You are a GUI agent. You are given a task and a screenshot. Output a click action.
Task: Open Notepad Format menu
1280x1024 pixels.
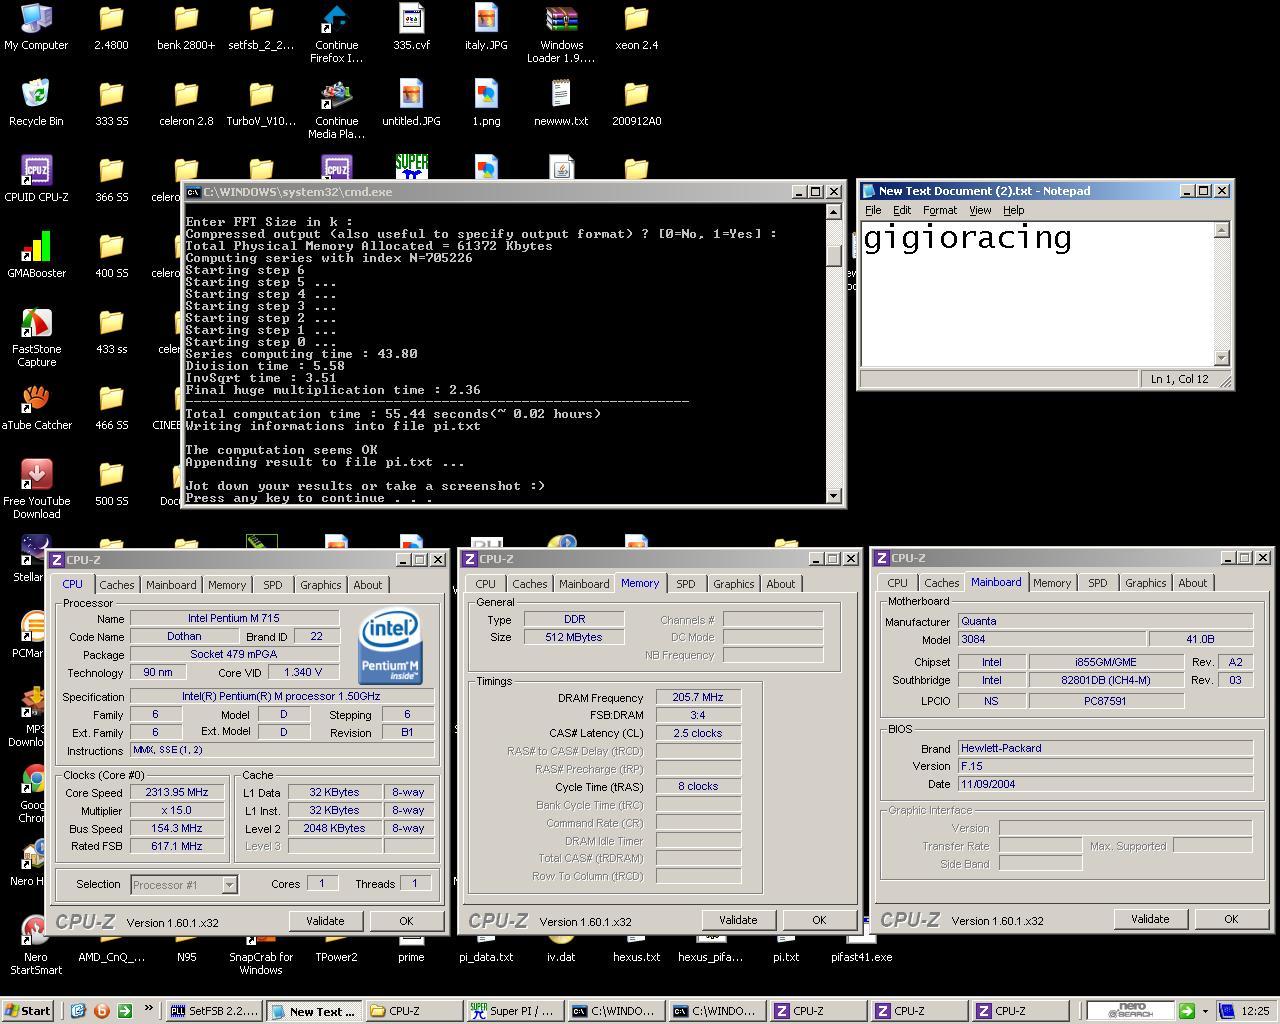pos(940,210)
